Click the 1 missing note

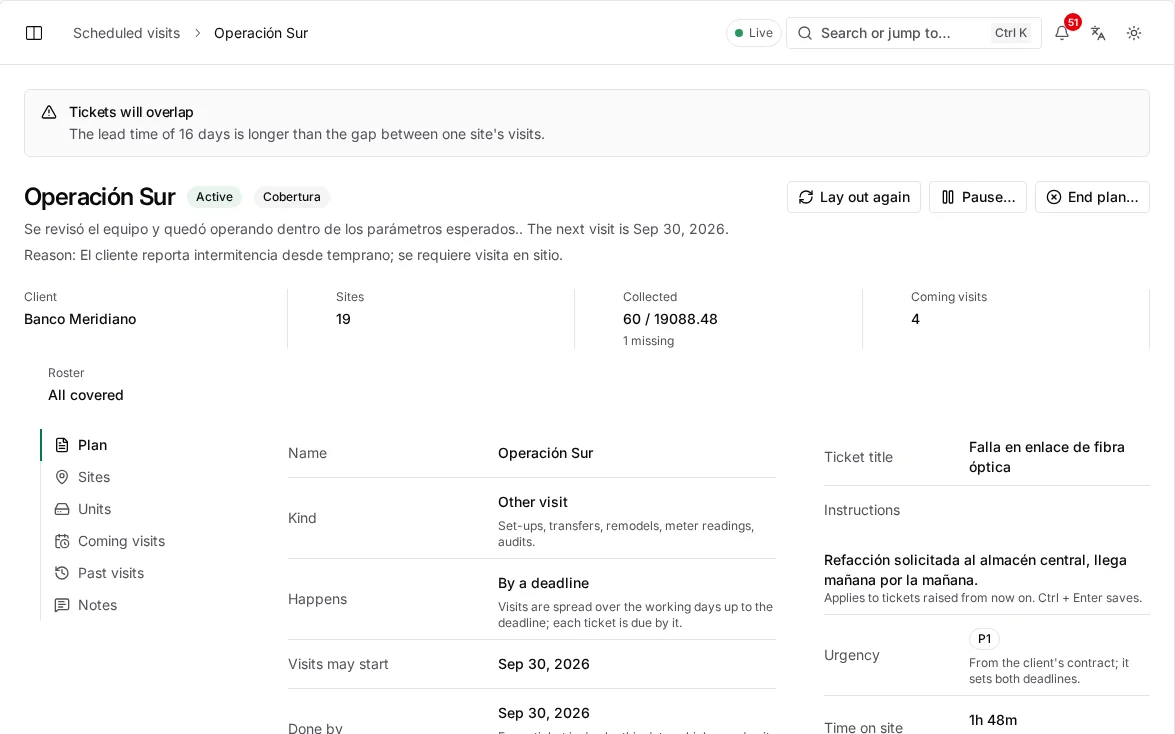click(648, 341)
